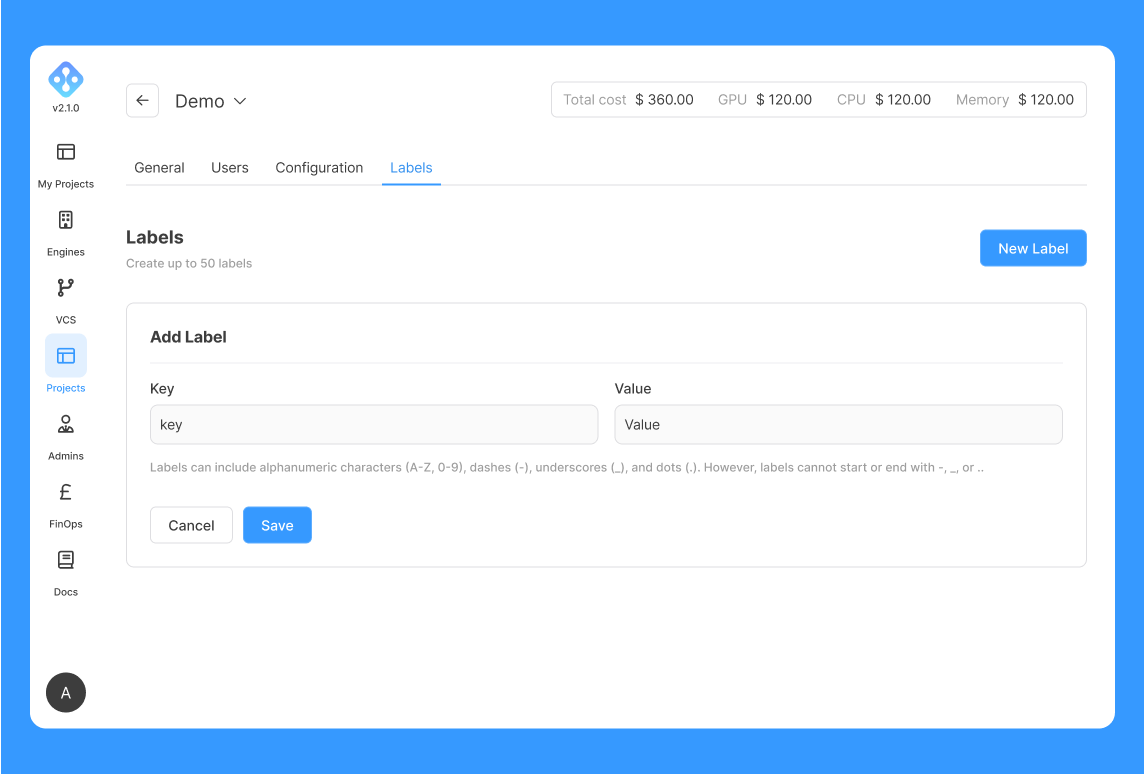Click the Memory $ 120.00 cost
The height and width of the screenshot is (774, 1144).
[x=1015, y=100]
